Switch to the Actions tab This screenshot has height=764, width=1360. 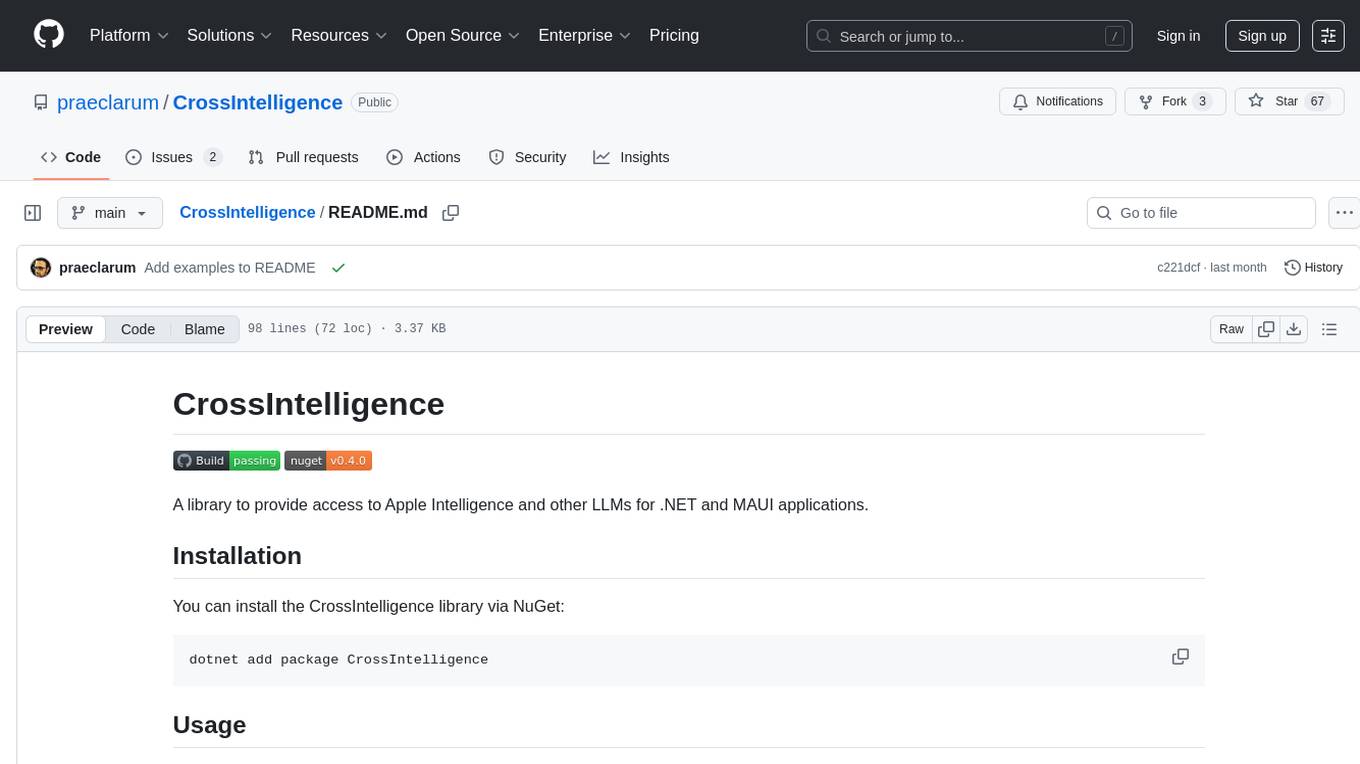click(423, 157)
